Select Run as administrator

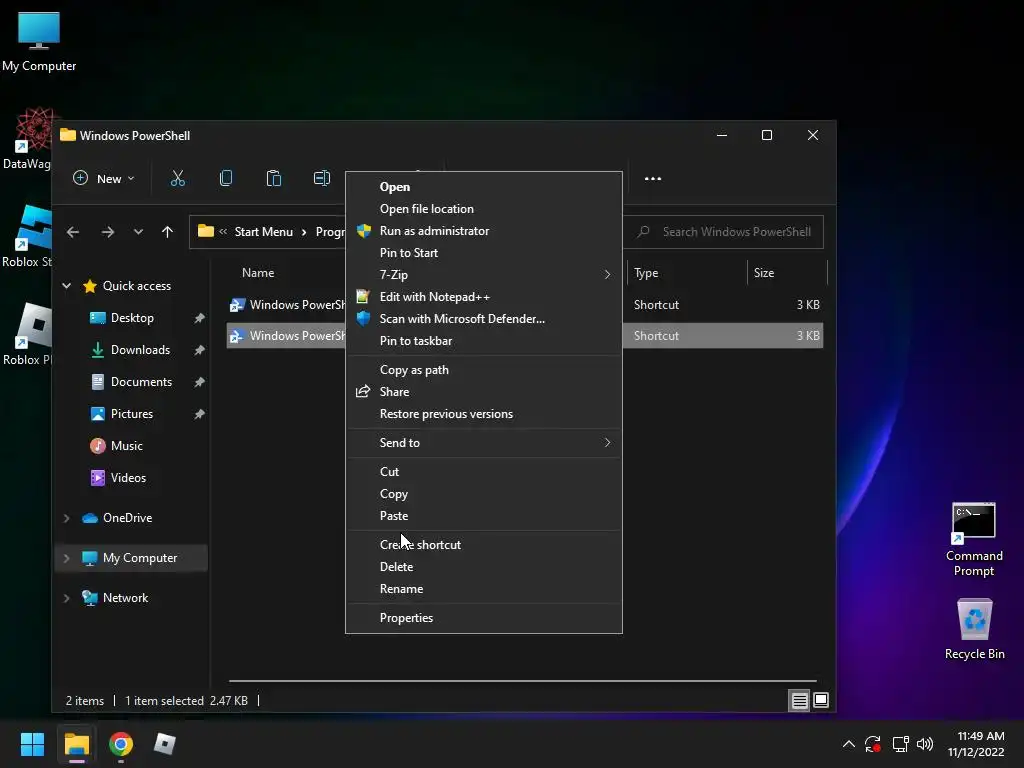coord(483,231)
